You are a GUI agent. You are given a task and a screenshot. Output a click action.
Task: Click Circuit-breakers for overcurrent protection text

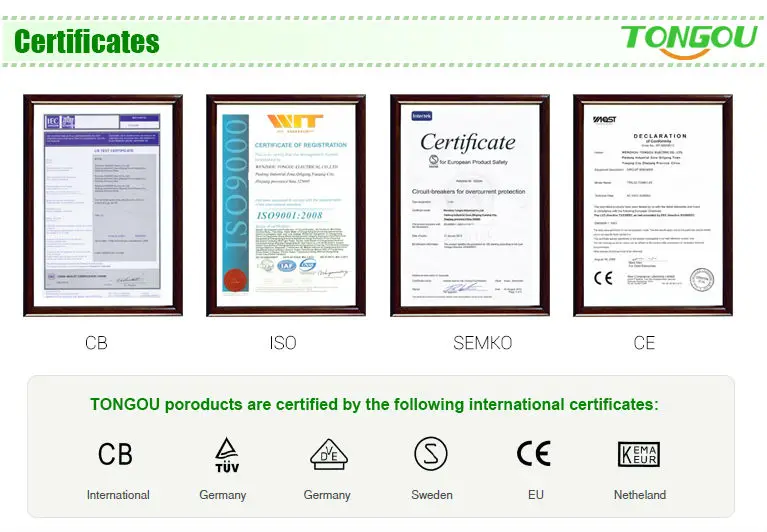point(469,192)
